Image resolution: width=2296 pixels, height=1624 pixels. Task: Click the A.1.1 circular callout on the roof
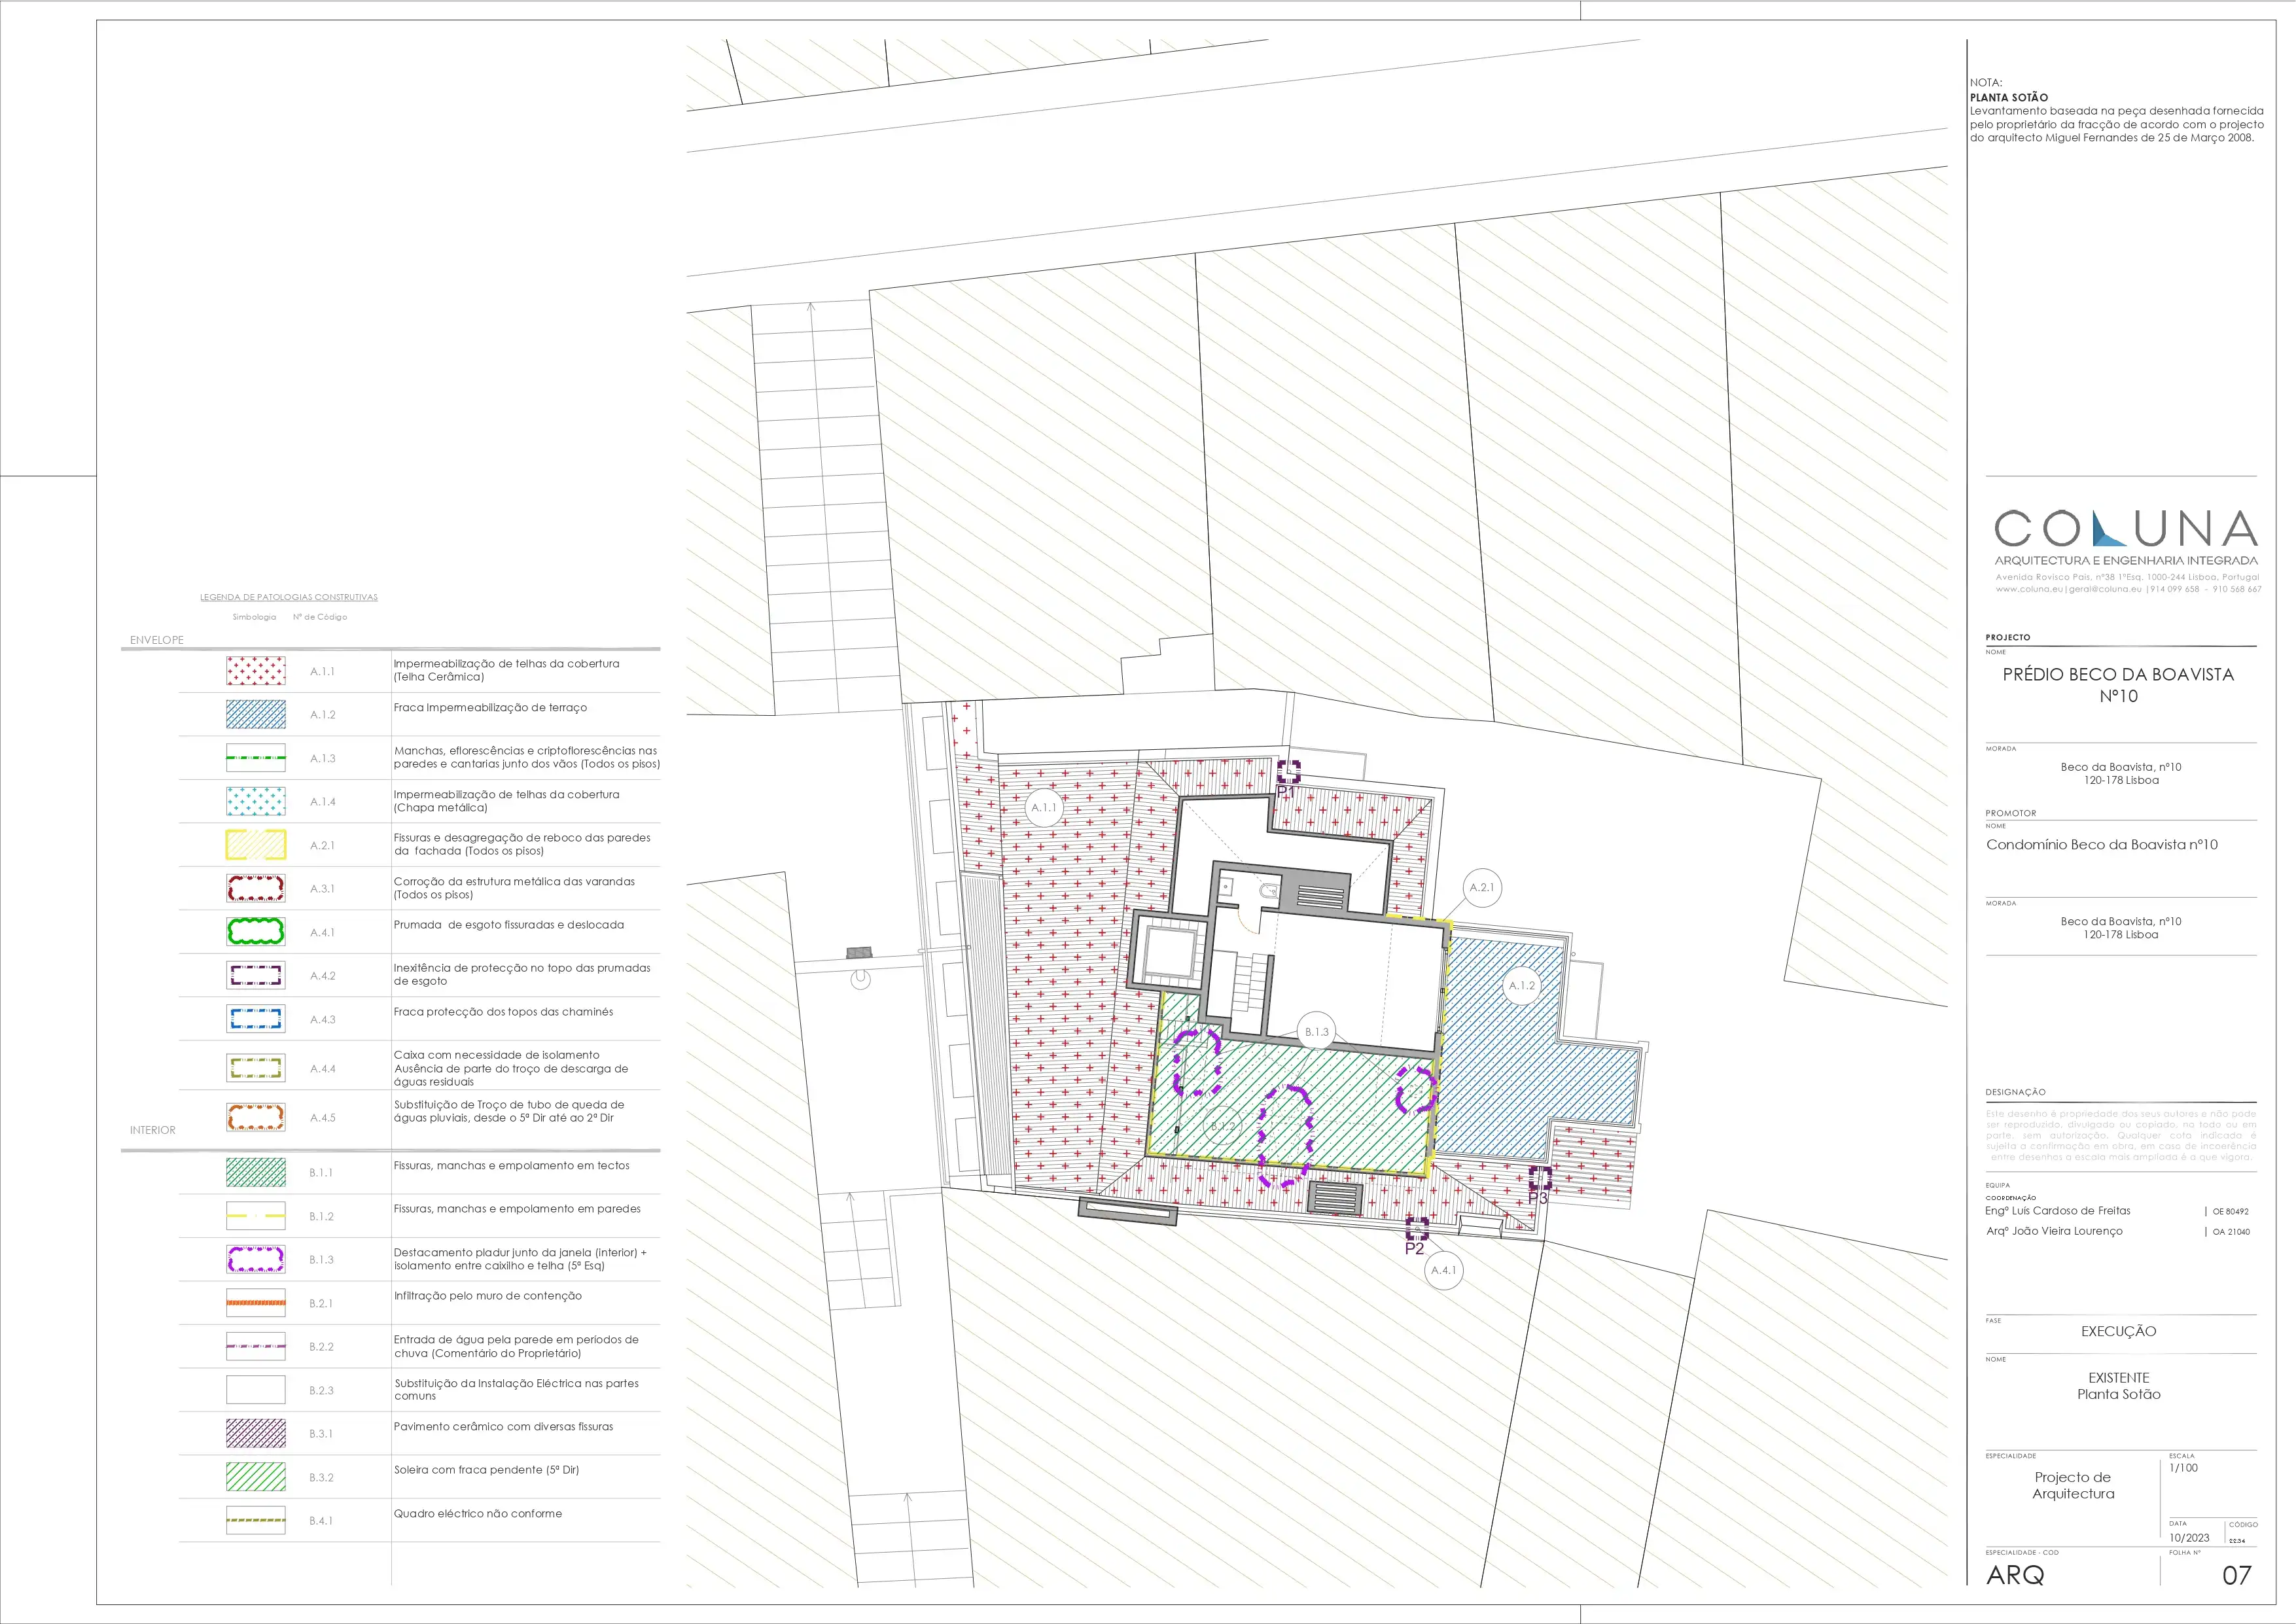tap(1044, 807)
